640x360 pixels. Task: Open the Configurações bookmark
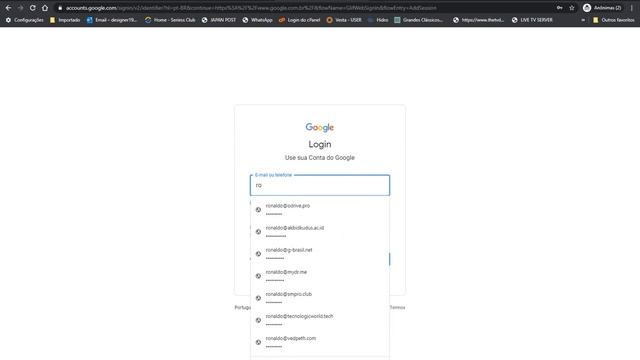(x=24, y=20)
